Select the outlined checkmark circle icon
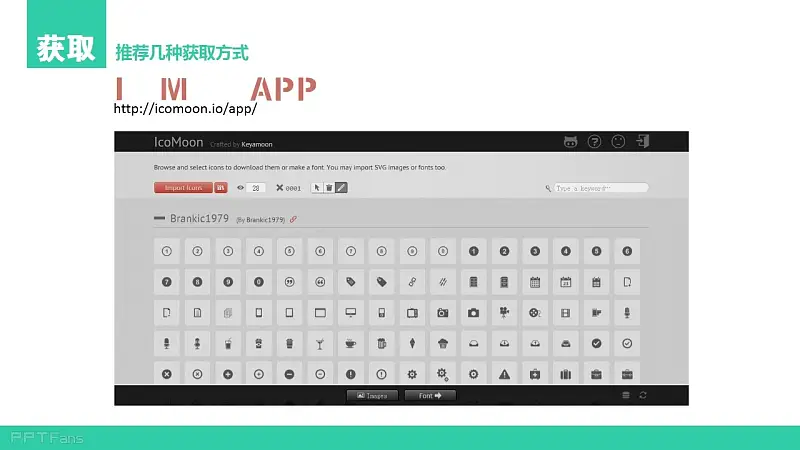This screenshot has width=800, height=450. tap(627, 343)
